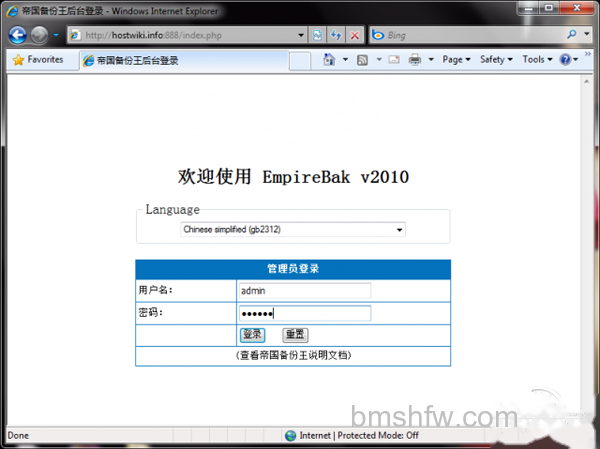The image size is (600, 449).
Task: Click the 用户名 field containing admin
Action: click(x=305, y=291)
